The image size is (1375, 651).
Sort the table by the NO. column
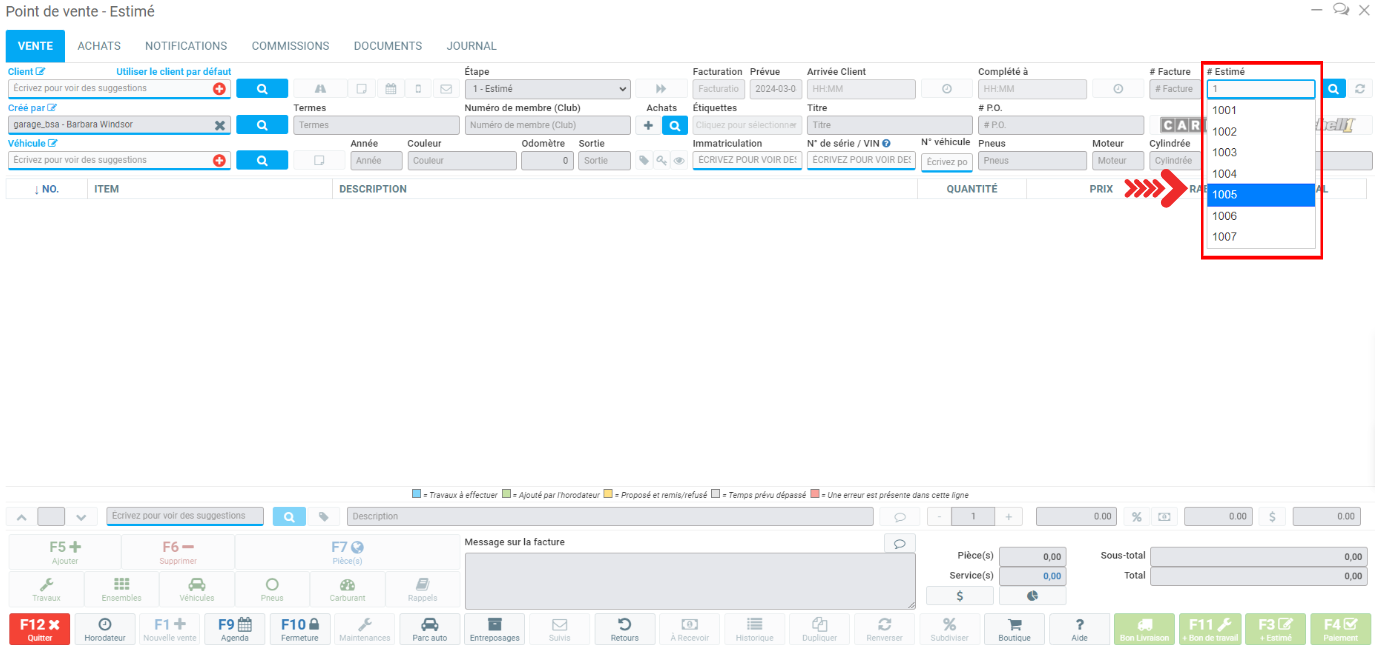click(x=46, y=189)
